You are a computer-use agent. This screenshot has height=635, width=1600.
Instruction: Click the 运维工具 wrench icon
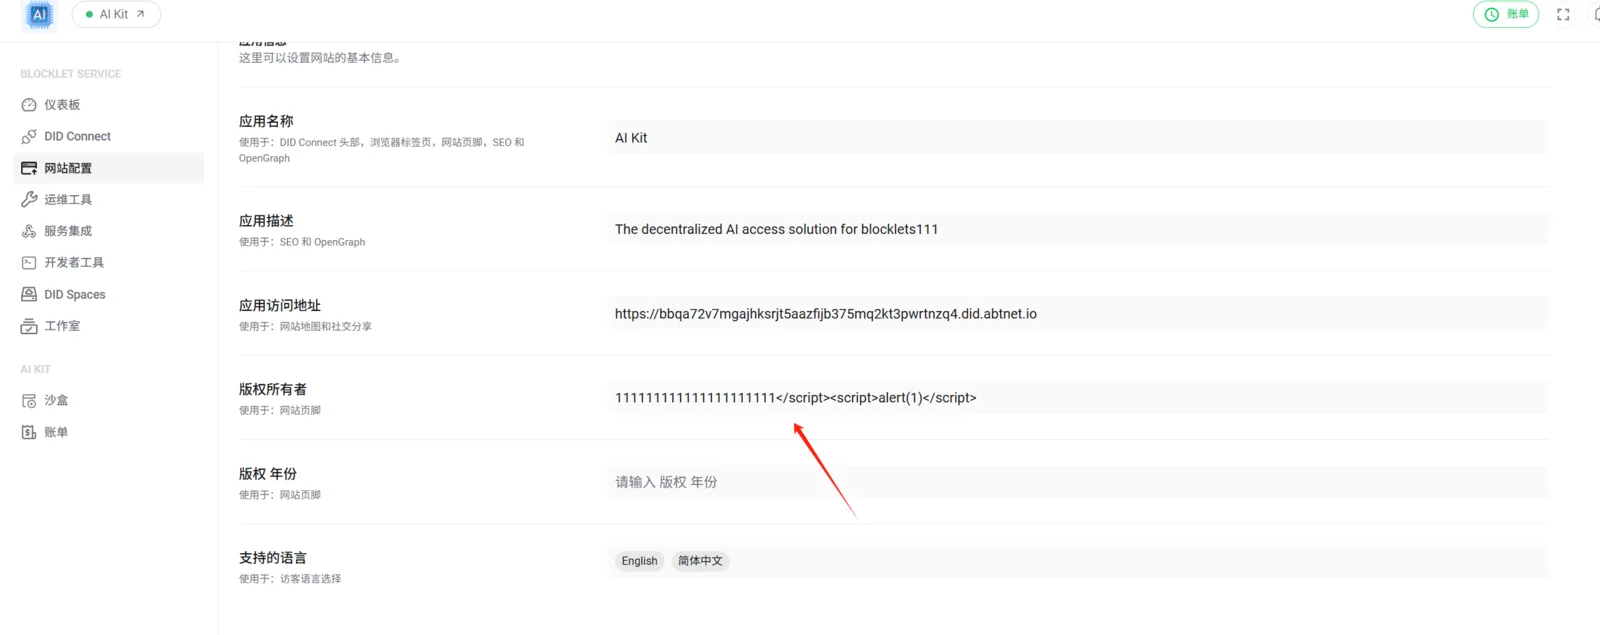pyautogui.click(x=29, y=200)
